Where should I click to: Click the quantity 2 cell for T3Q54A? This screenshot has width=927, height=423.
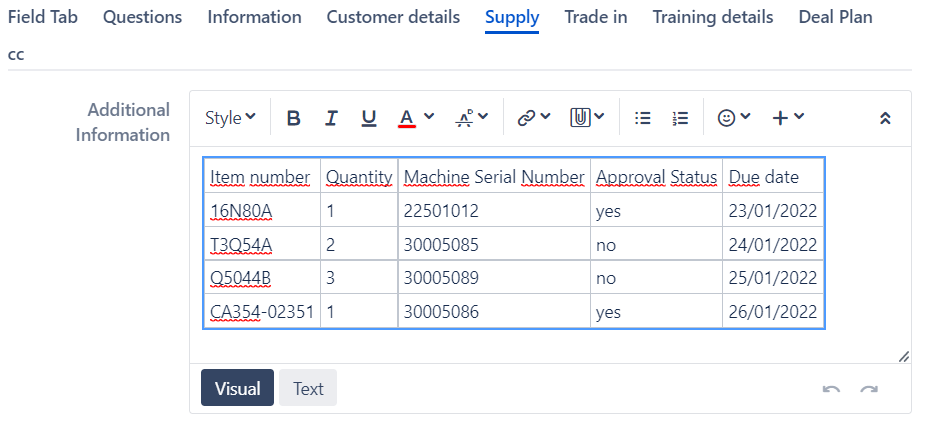tap(359, 244)
